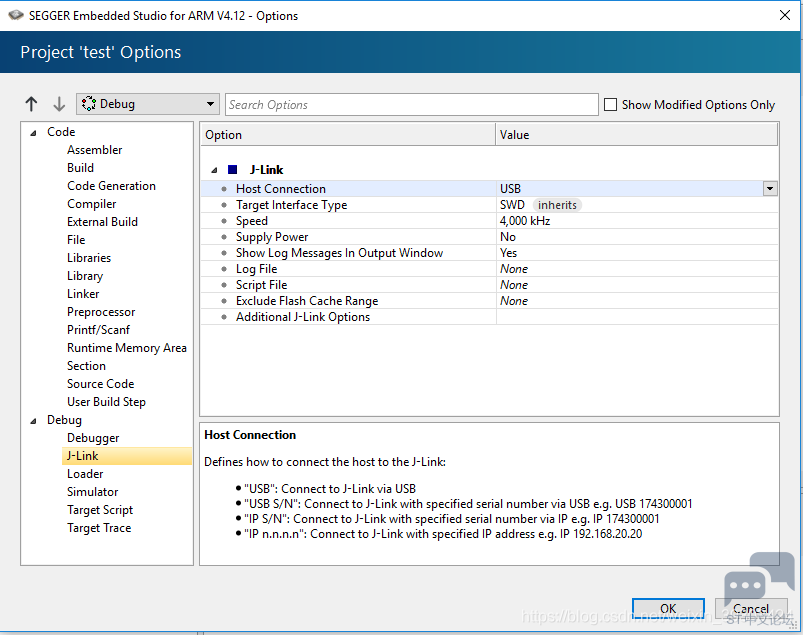Click the Debug configuration gear icon

(x=89, y=103)
